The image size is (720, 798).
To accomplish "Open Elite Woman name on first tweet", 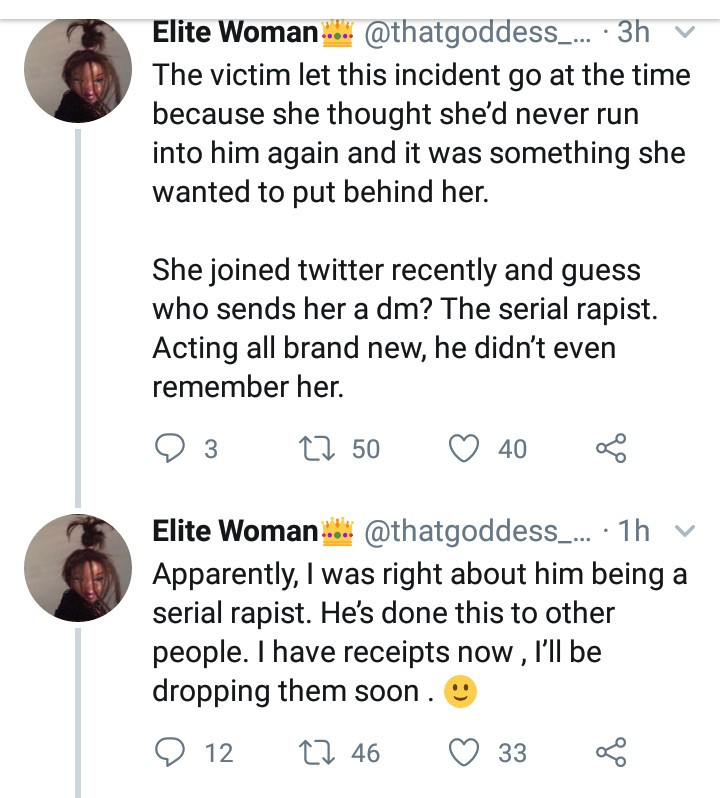I will [x=234, y=33].
